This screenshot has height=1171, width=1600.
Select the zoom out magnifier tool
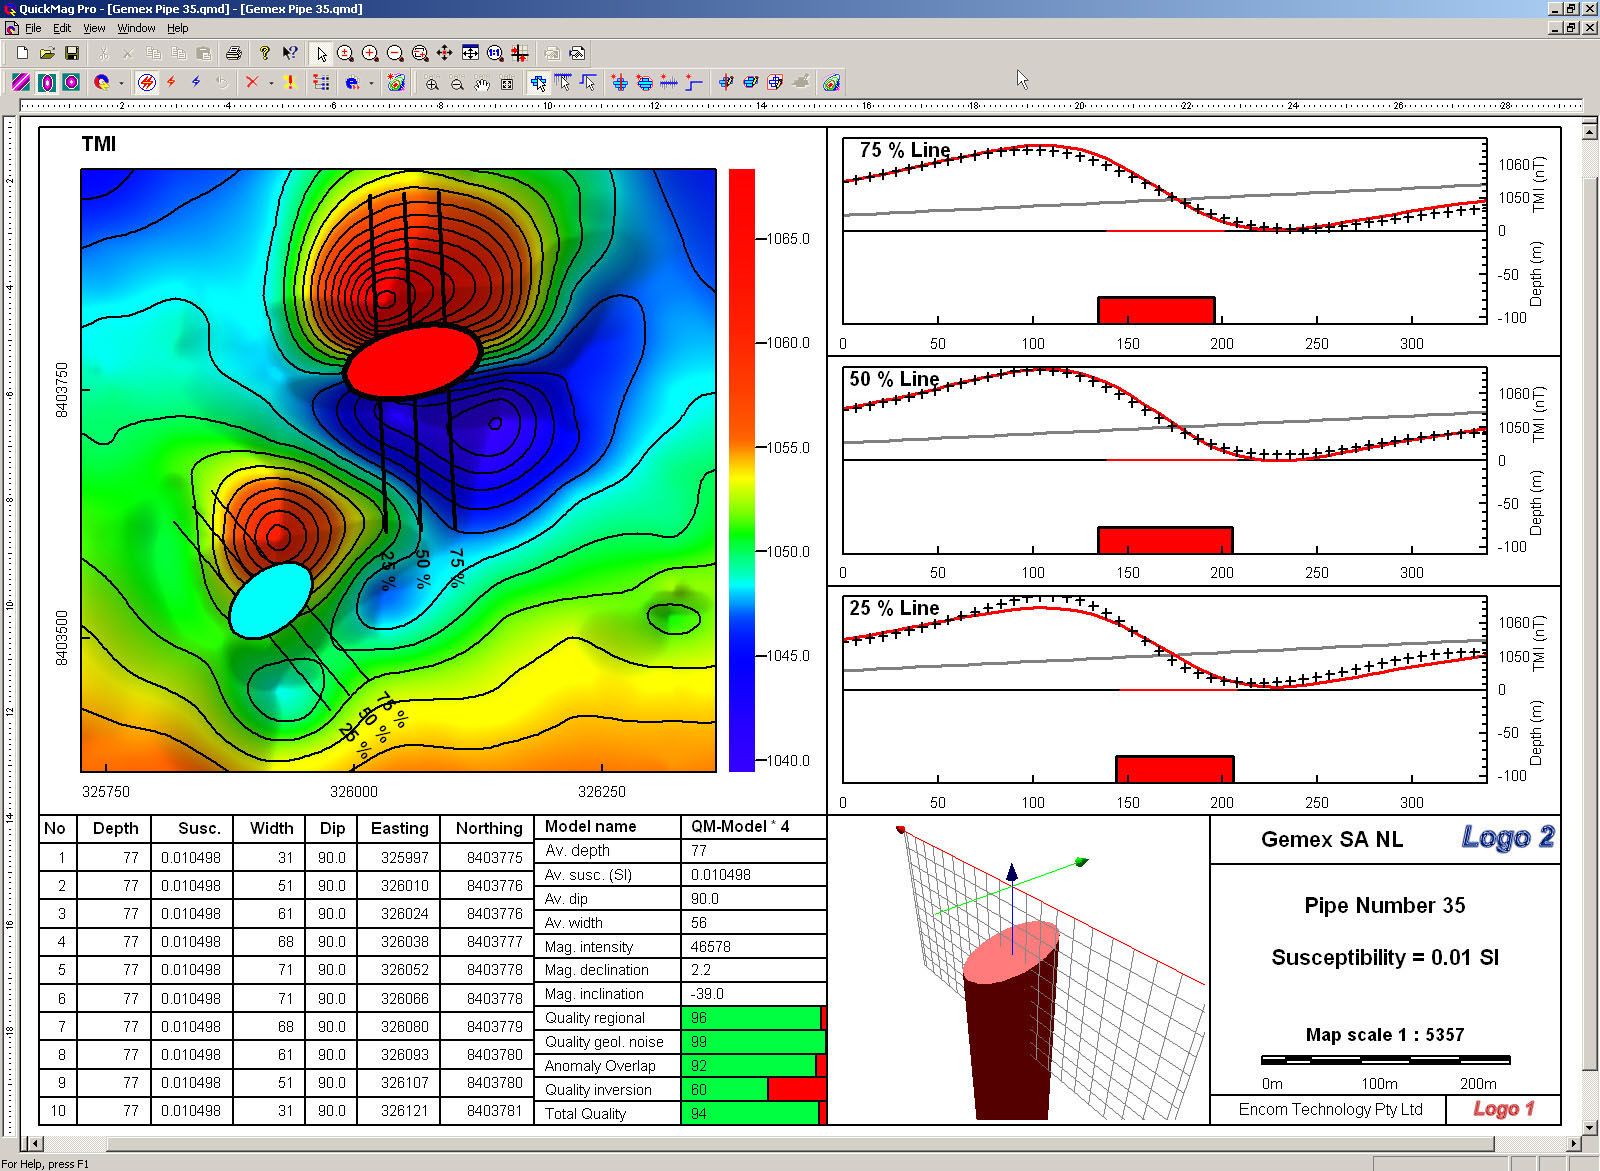(x=395, y=53)
